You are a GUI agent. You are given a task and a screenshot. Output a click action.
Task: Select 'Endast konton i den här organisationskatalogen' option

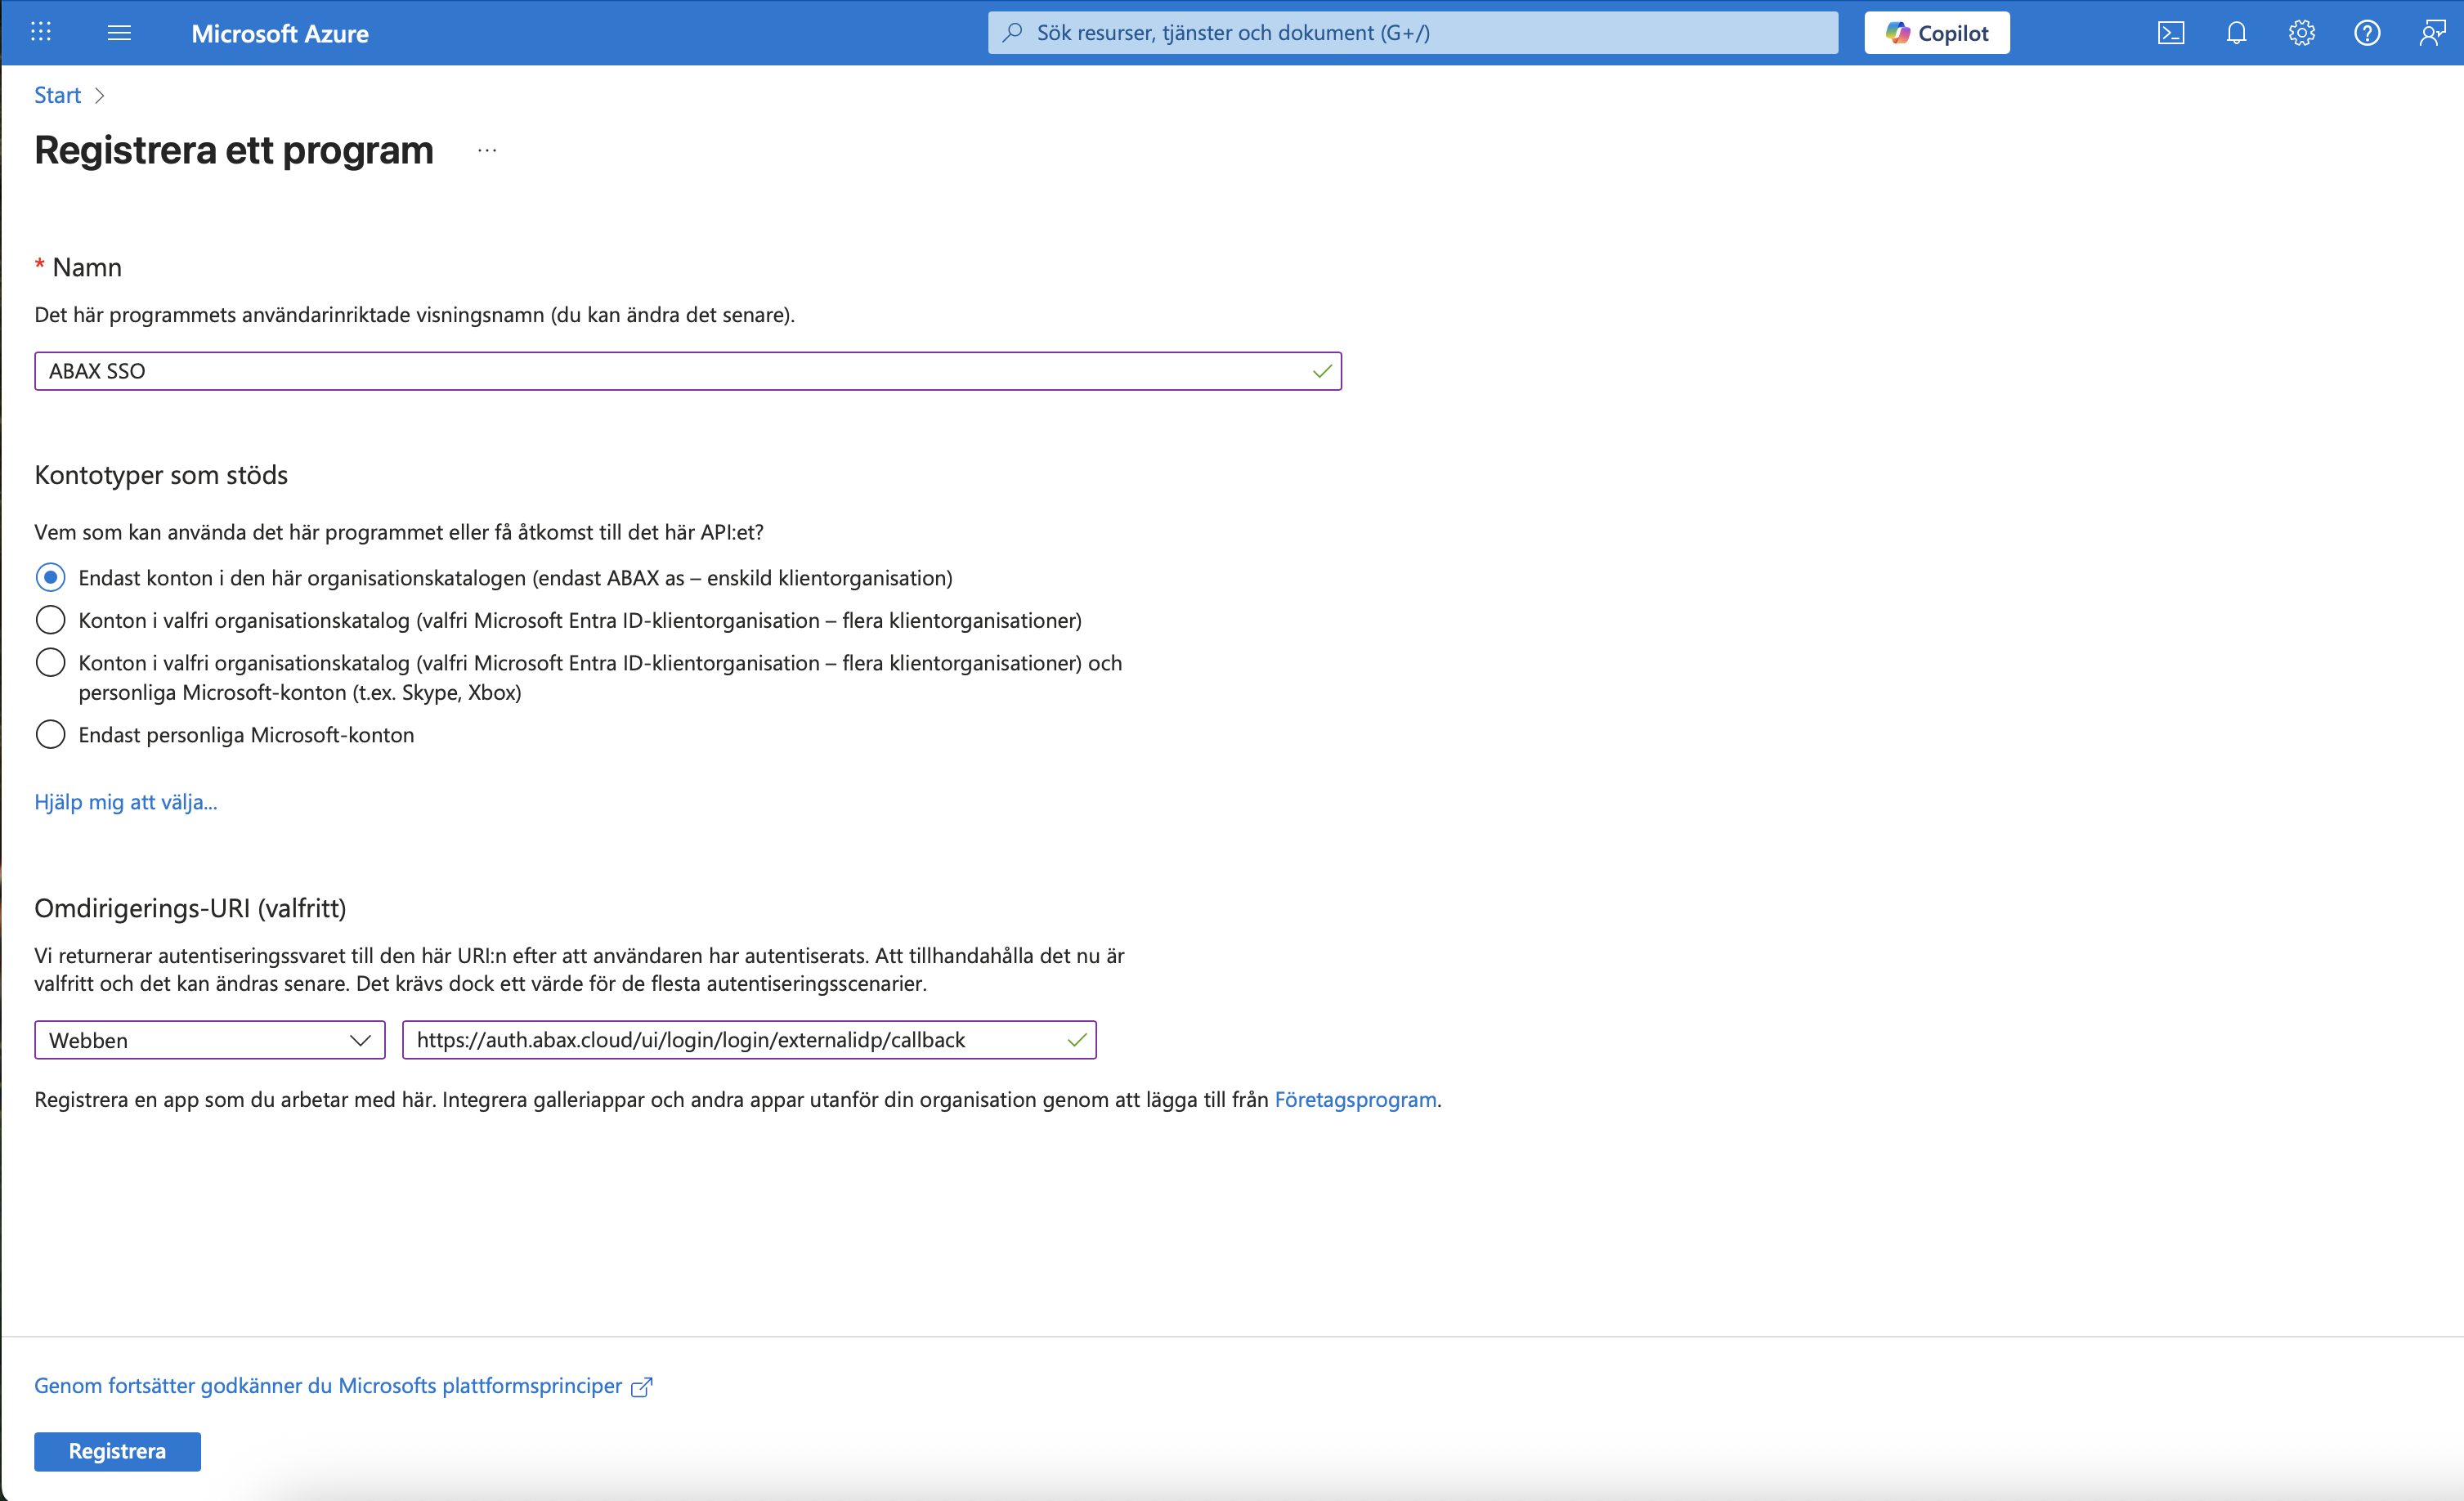(51, 578)
